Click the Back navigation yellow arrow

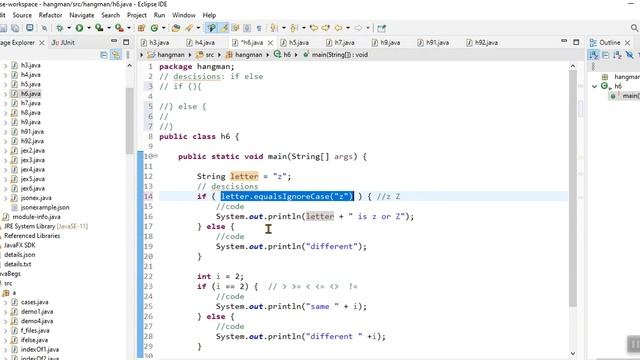(x=338, y=28)
